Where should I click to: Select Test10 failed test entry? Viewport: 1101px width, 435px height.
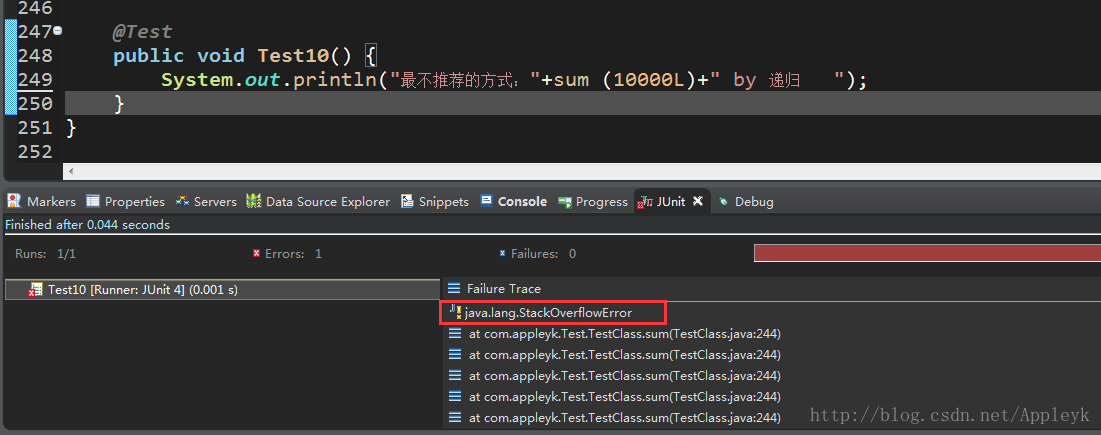[222, 290]
